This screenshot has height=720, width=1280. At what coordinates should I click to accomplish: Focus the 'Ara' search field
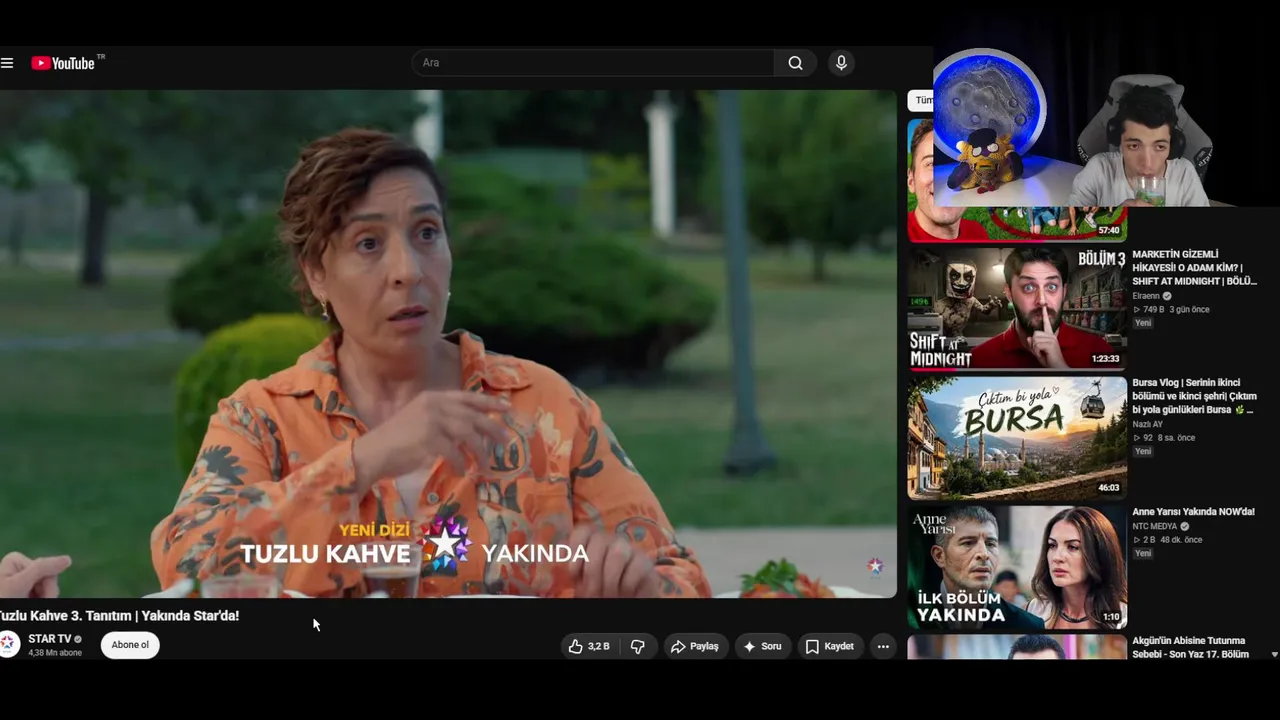(593, 63)
